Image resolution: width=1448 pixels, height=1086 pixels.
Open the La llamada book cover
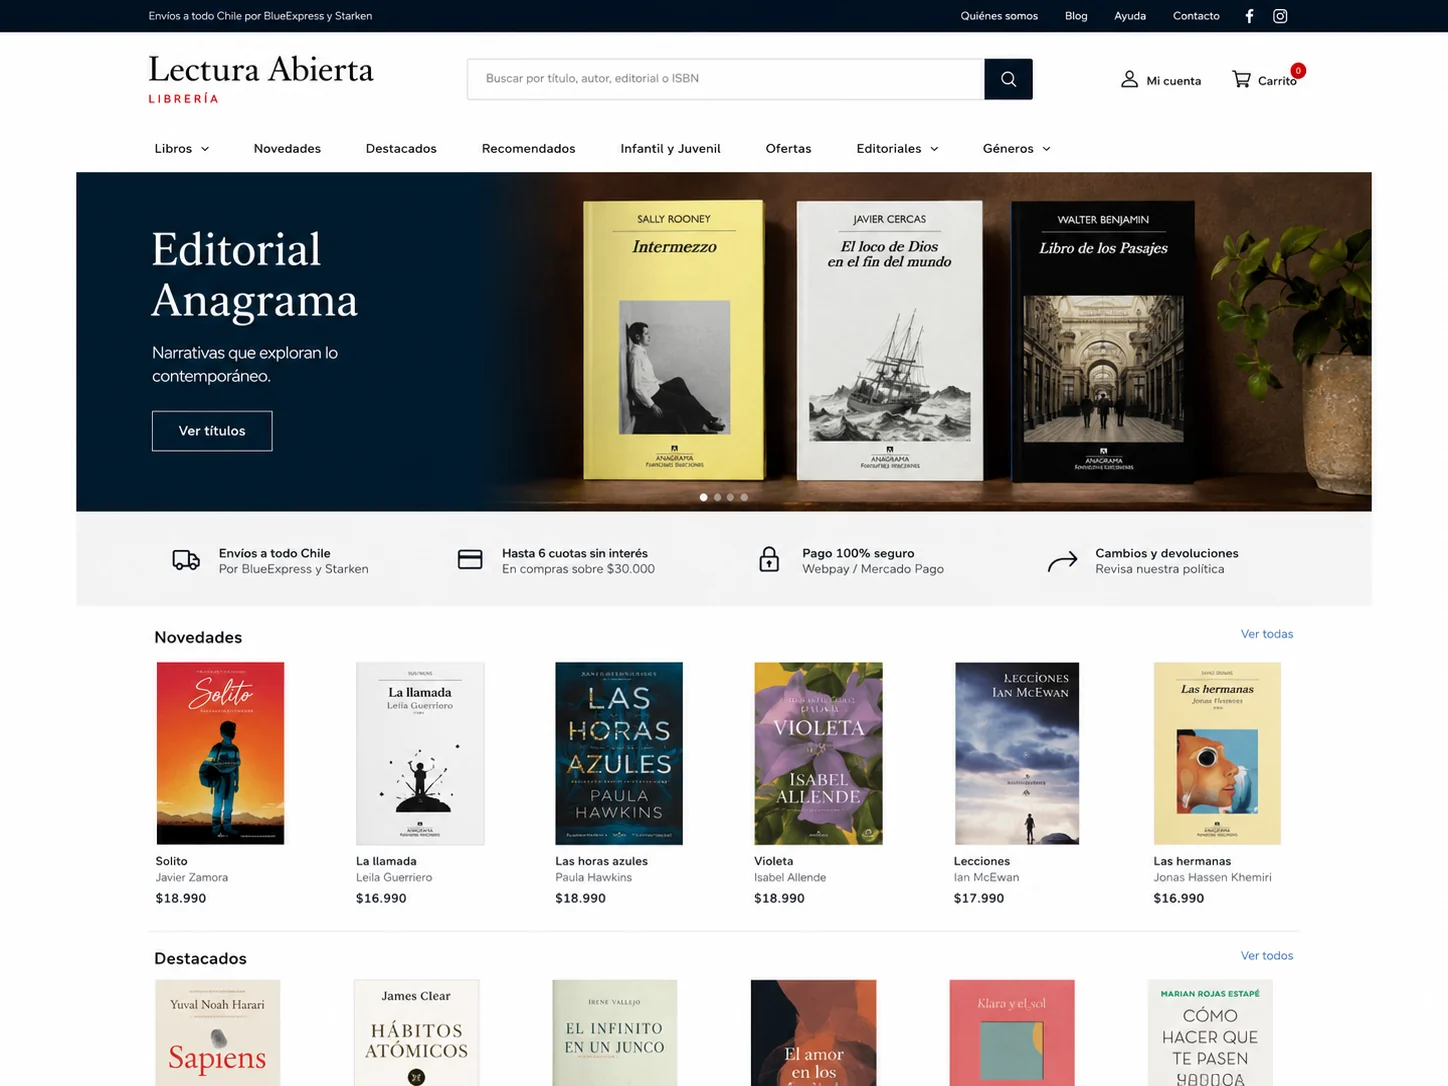coord(420,753)
